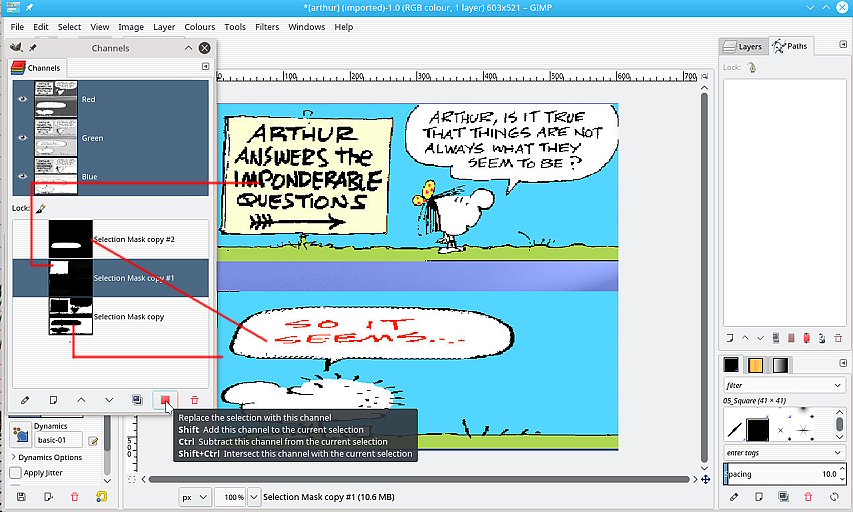Toggle the quick mask button at canvas corner
Viewport: 853px width, 512px height.
click(132, 479)
